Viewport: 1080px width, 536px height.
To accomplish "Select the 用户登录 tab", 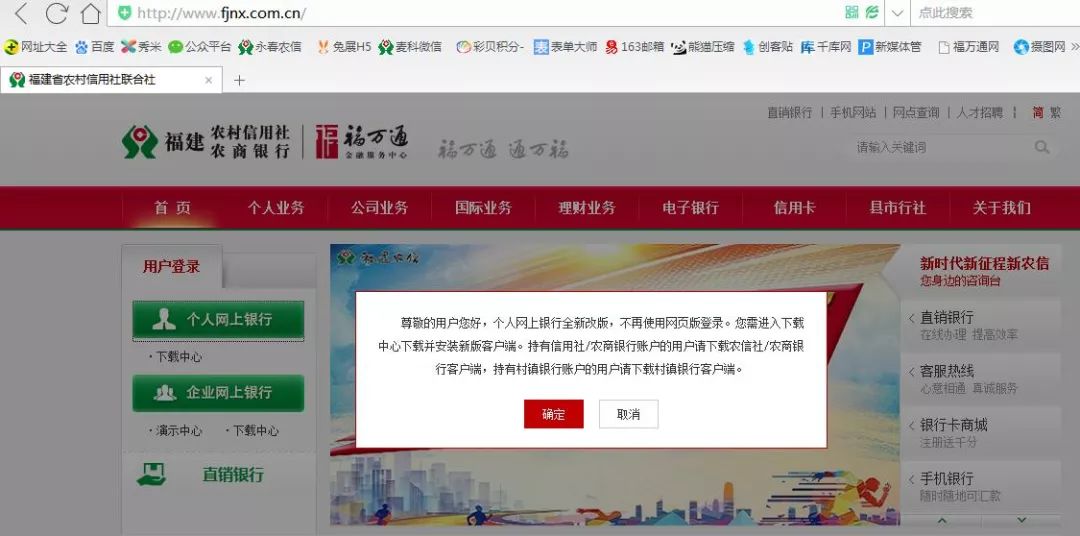I will coord(172,267).
